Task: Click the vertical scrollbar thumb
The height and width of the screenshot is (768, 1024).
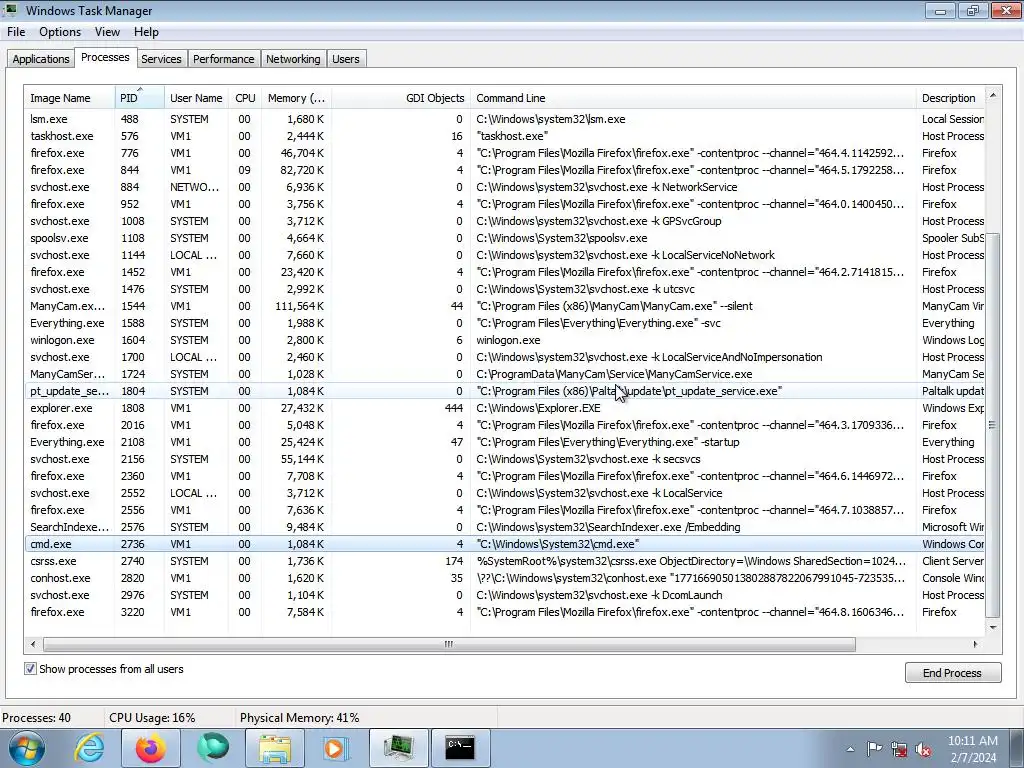Action: click(993, 425)
